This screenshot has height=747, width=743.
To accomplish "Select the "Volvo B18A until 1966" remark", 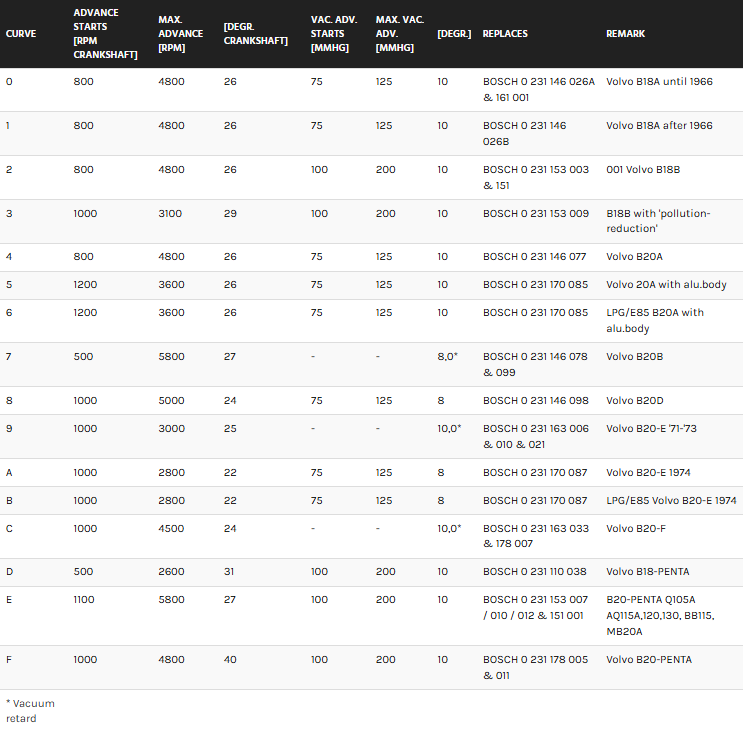I will click(659, 82).
